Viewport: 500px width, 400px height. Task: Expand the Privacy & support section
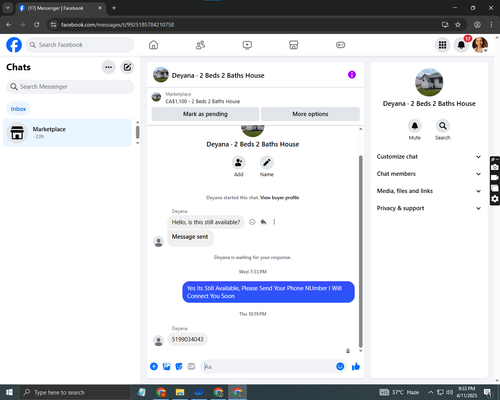tap(429, 208)
